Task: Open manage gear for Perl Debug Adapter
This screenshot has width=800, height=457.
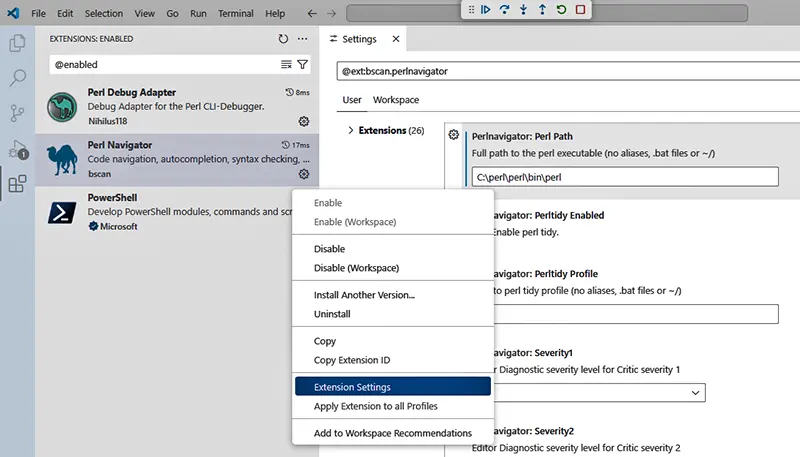Action: [x=304, y=121]
